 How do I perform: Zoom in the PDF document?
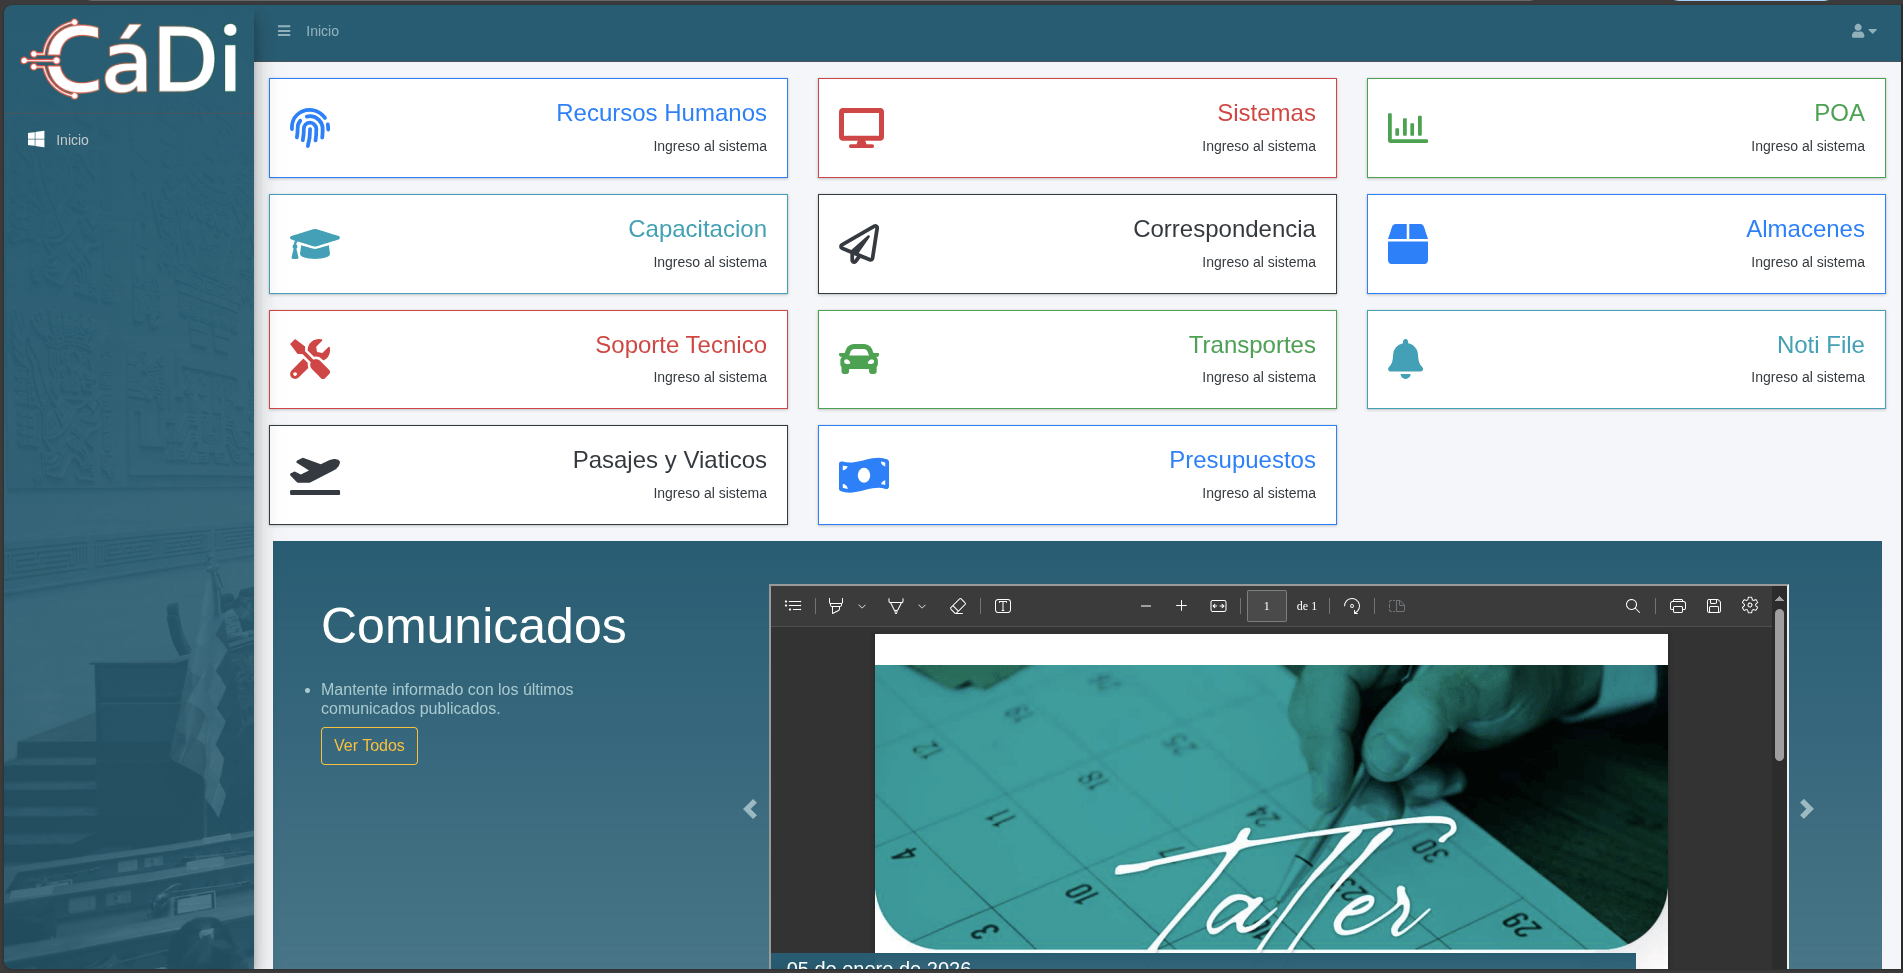pos(1181,606)
